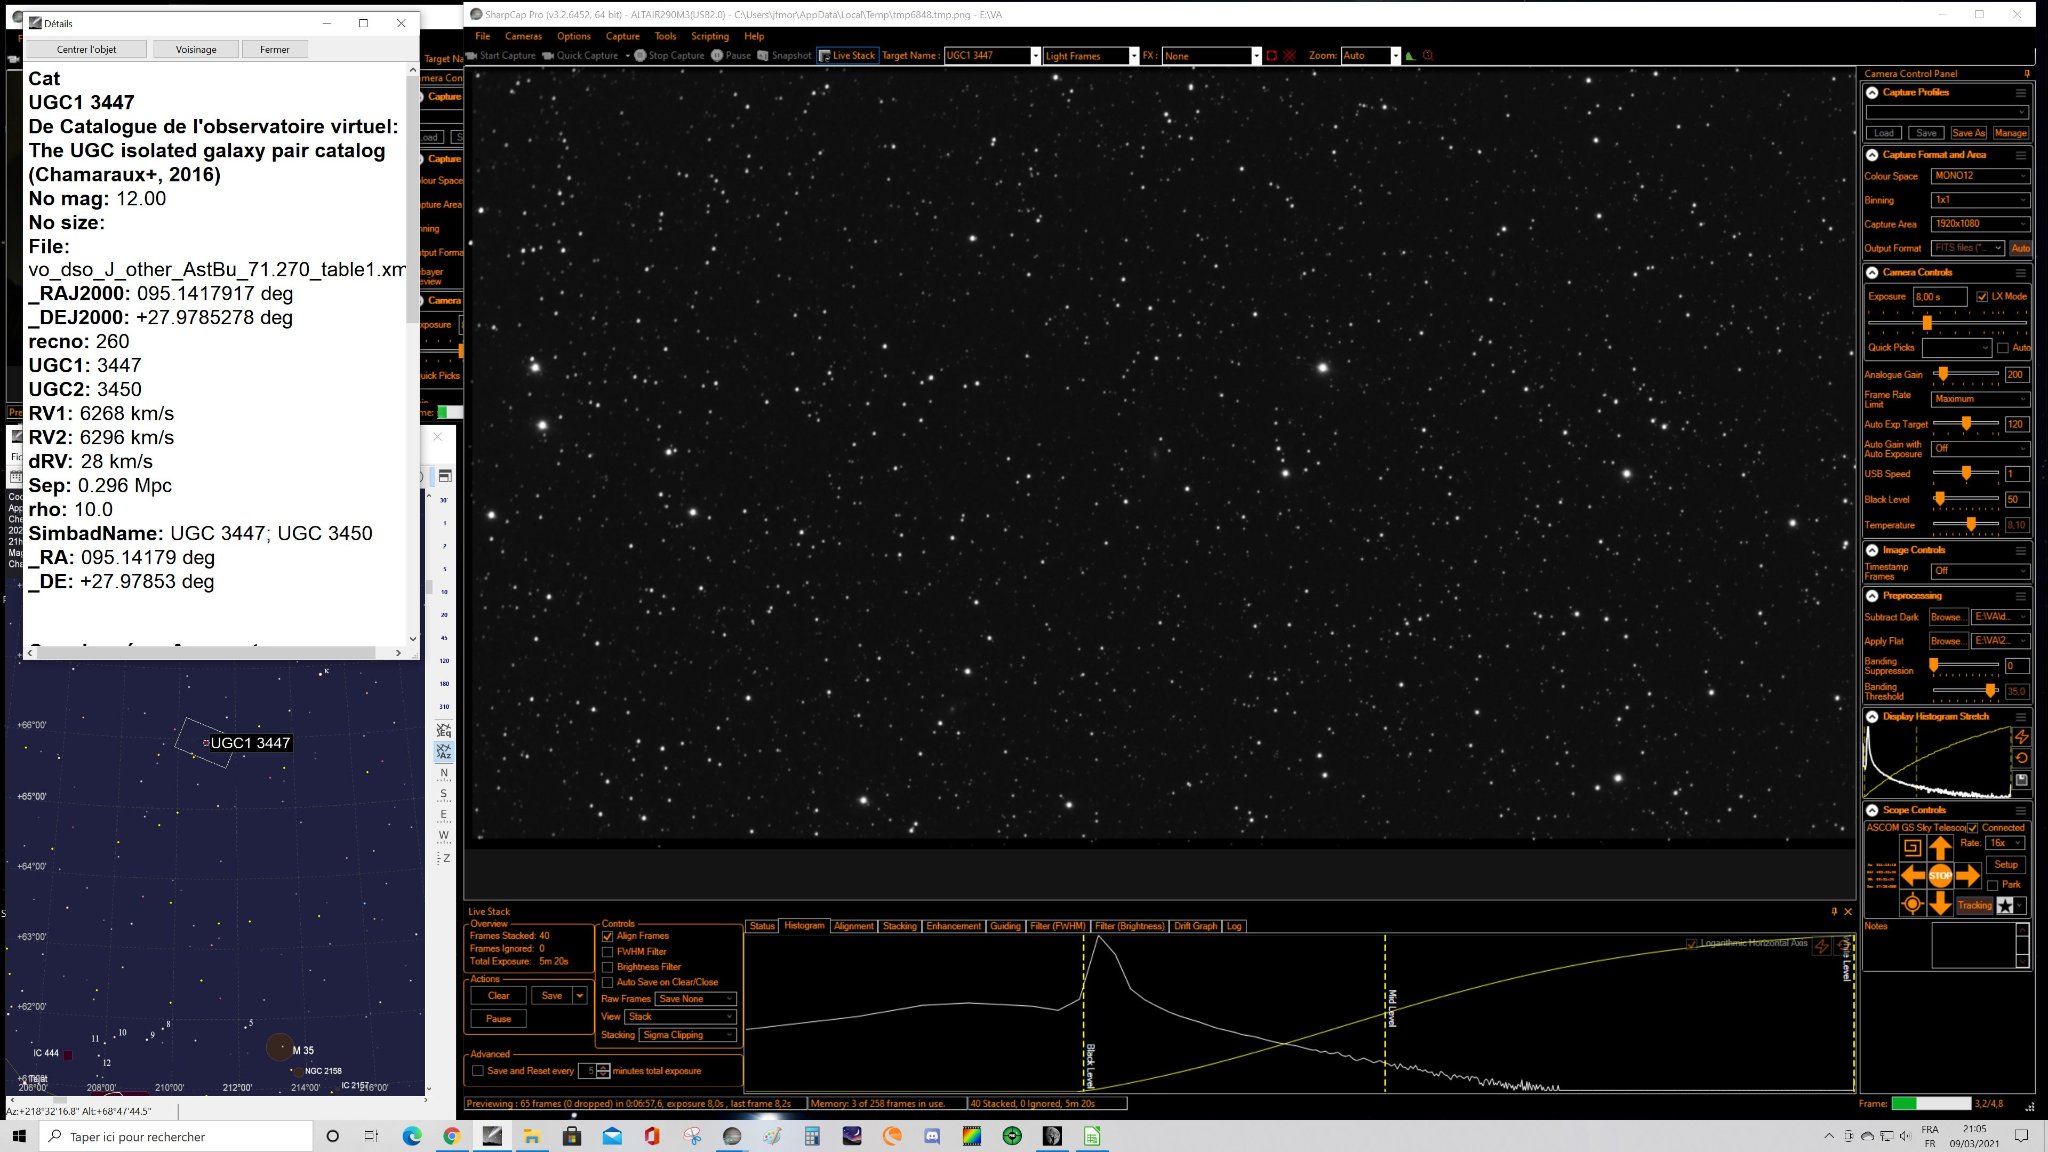Open the scope Rate 16x dropdown
The width and height of the screenshot is (2048, 1152).
[2006, 843]
